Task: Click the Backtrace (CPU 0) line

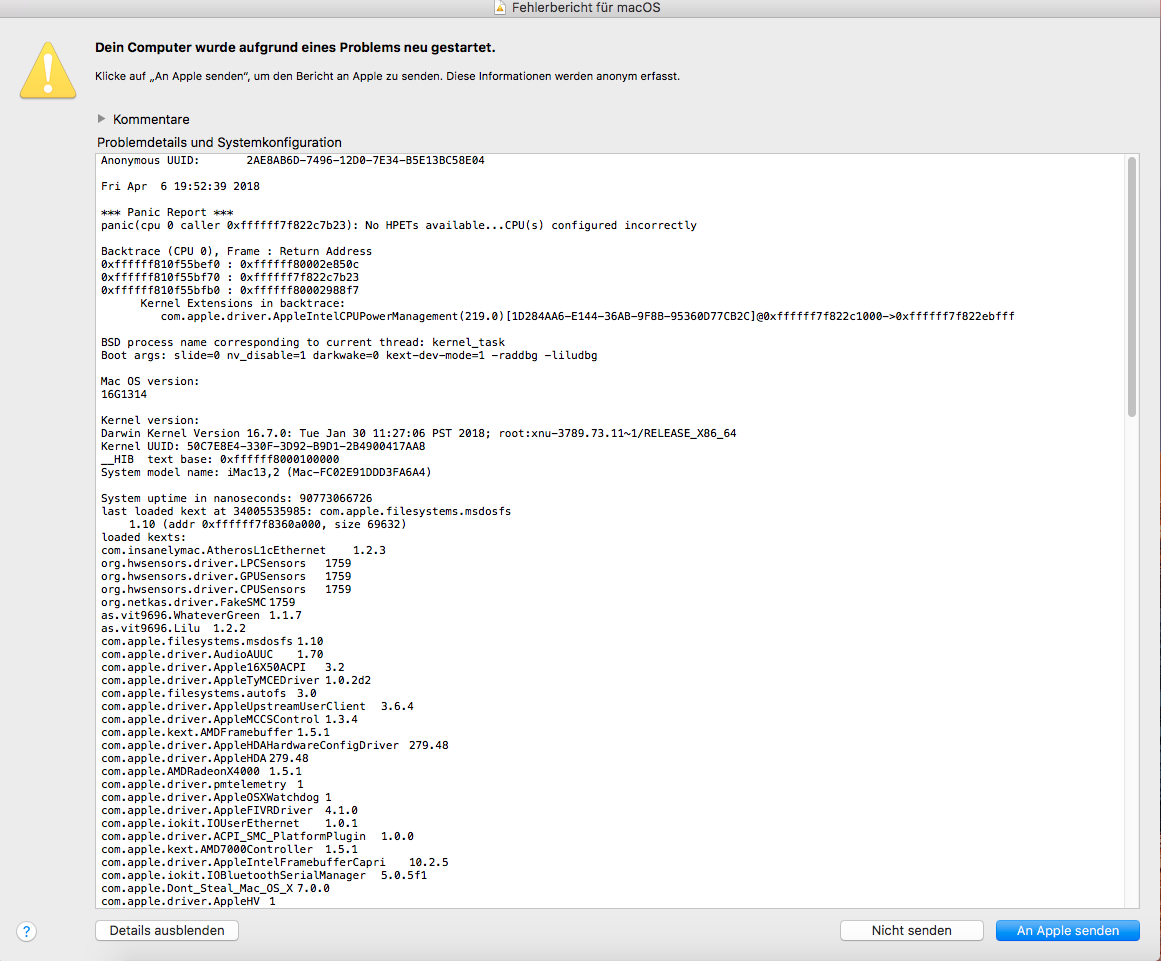Action: (236, 251)
